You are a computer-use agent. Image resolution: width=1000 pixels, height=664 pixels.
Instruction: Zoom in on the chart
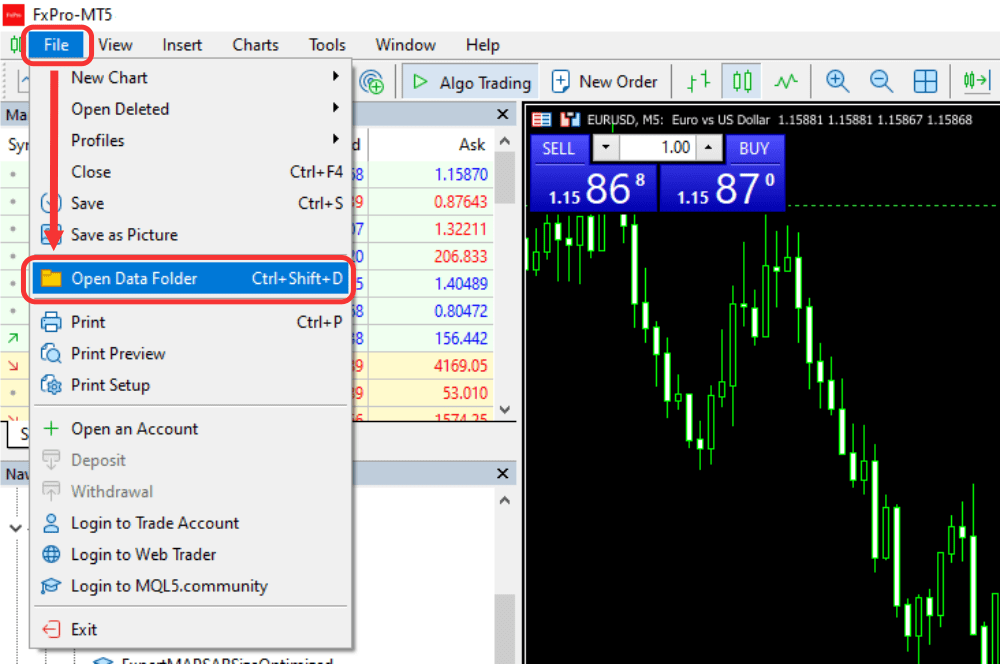point(837,81)
